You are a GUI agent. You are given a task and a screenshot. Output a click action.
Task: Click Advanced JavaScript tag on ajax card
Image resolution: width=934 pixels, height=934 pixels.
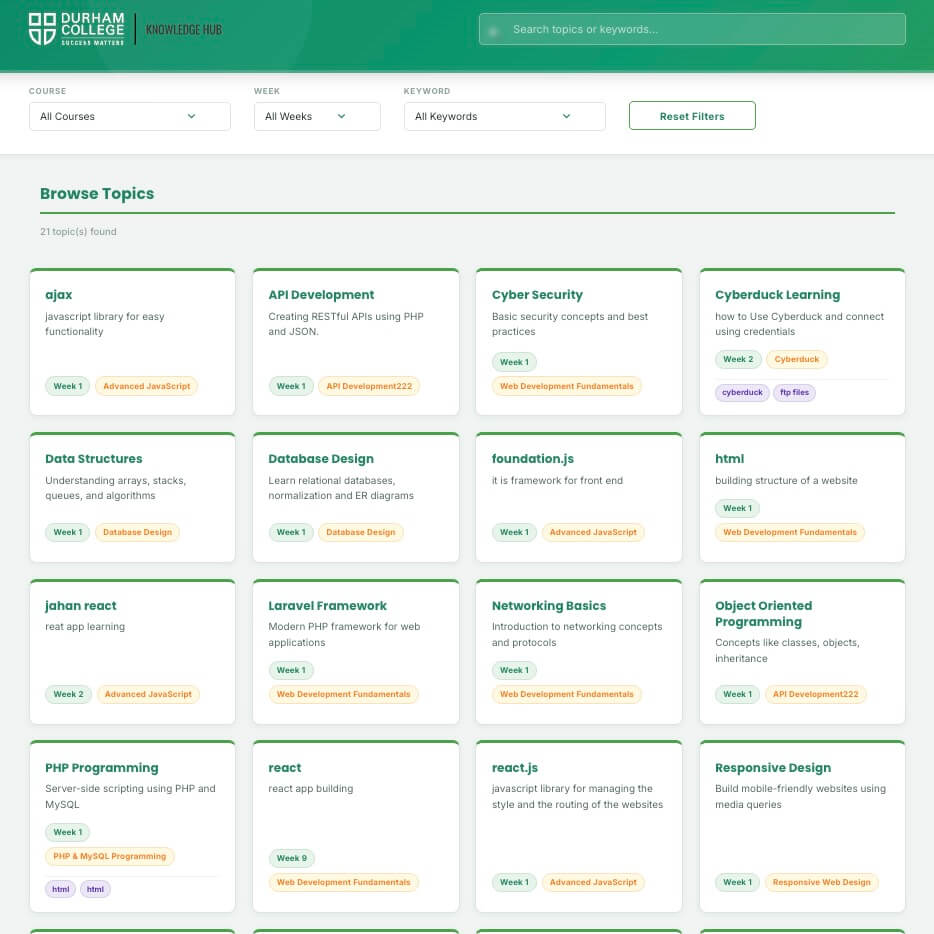click(x=147, y=386)
